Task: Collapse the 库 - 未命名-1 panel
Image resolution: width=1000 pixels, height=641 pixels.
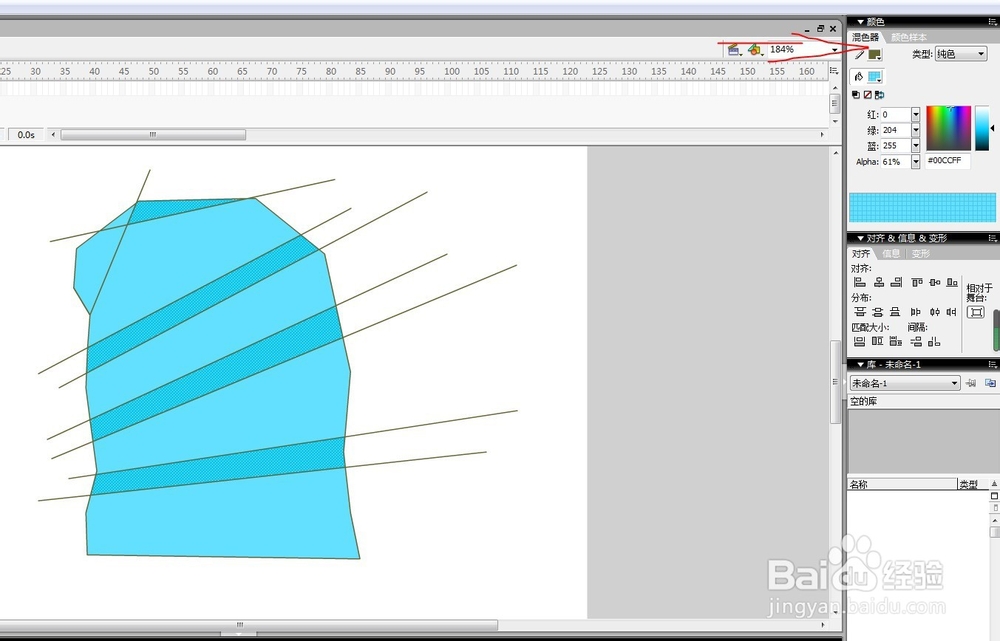Action: tap(860, 364)
